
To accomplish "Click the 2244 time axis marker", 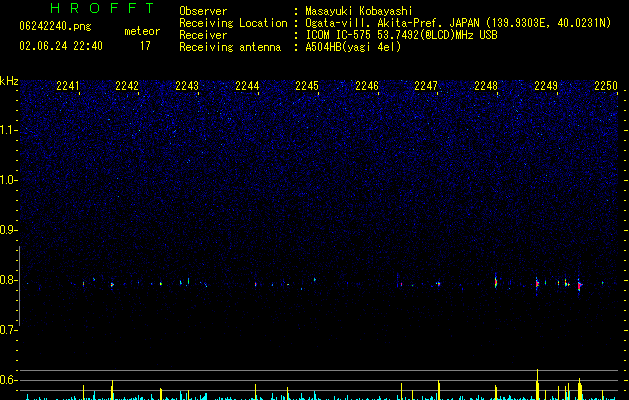I will point(247,86).
